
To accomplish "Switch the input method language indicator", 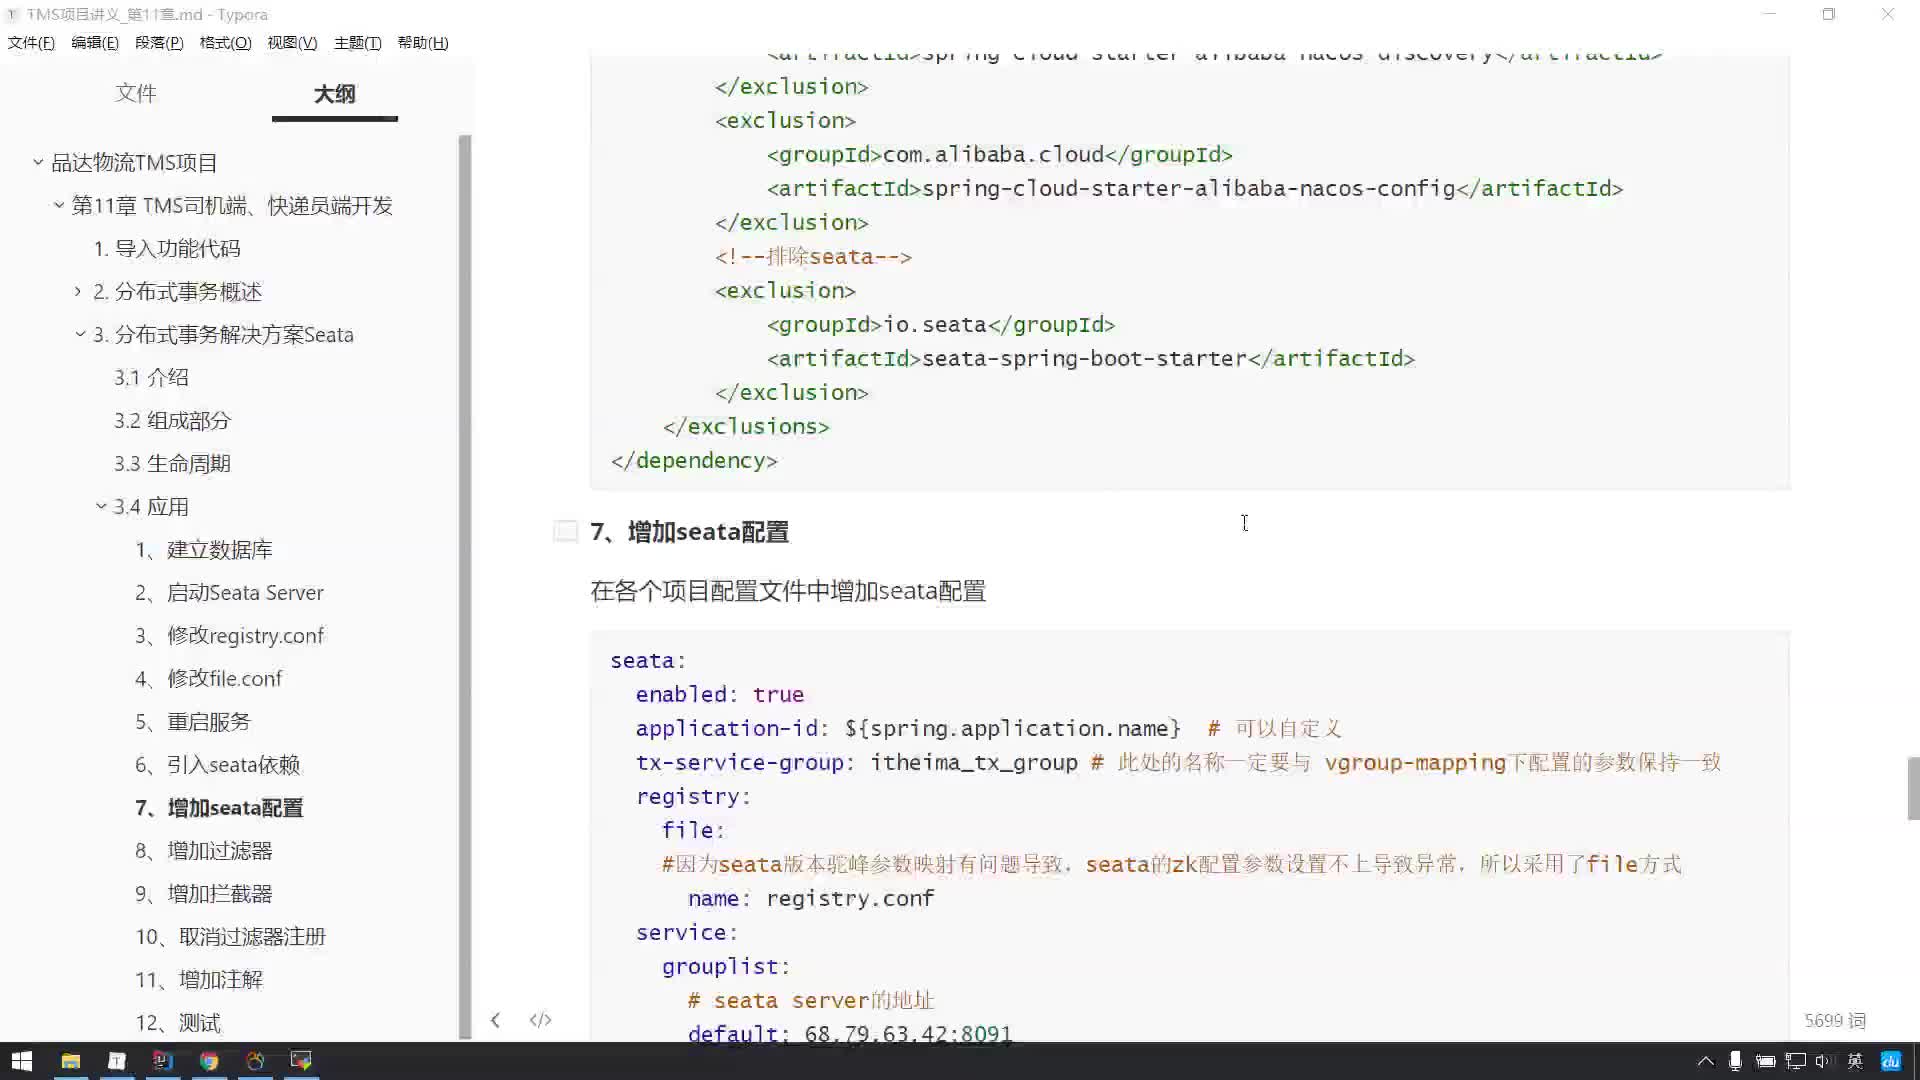I will pyautogui.click(x=1855, y=1061).
